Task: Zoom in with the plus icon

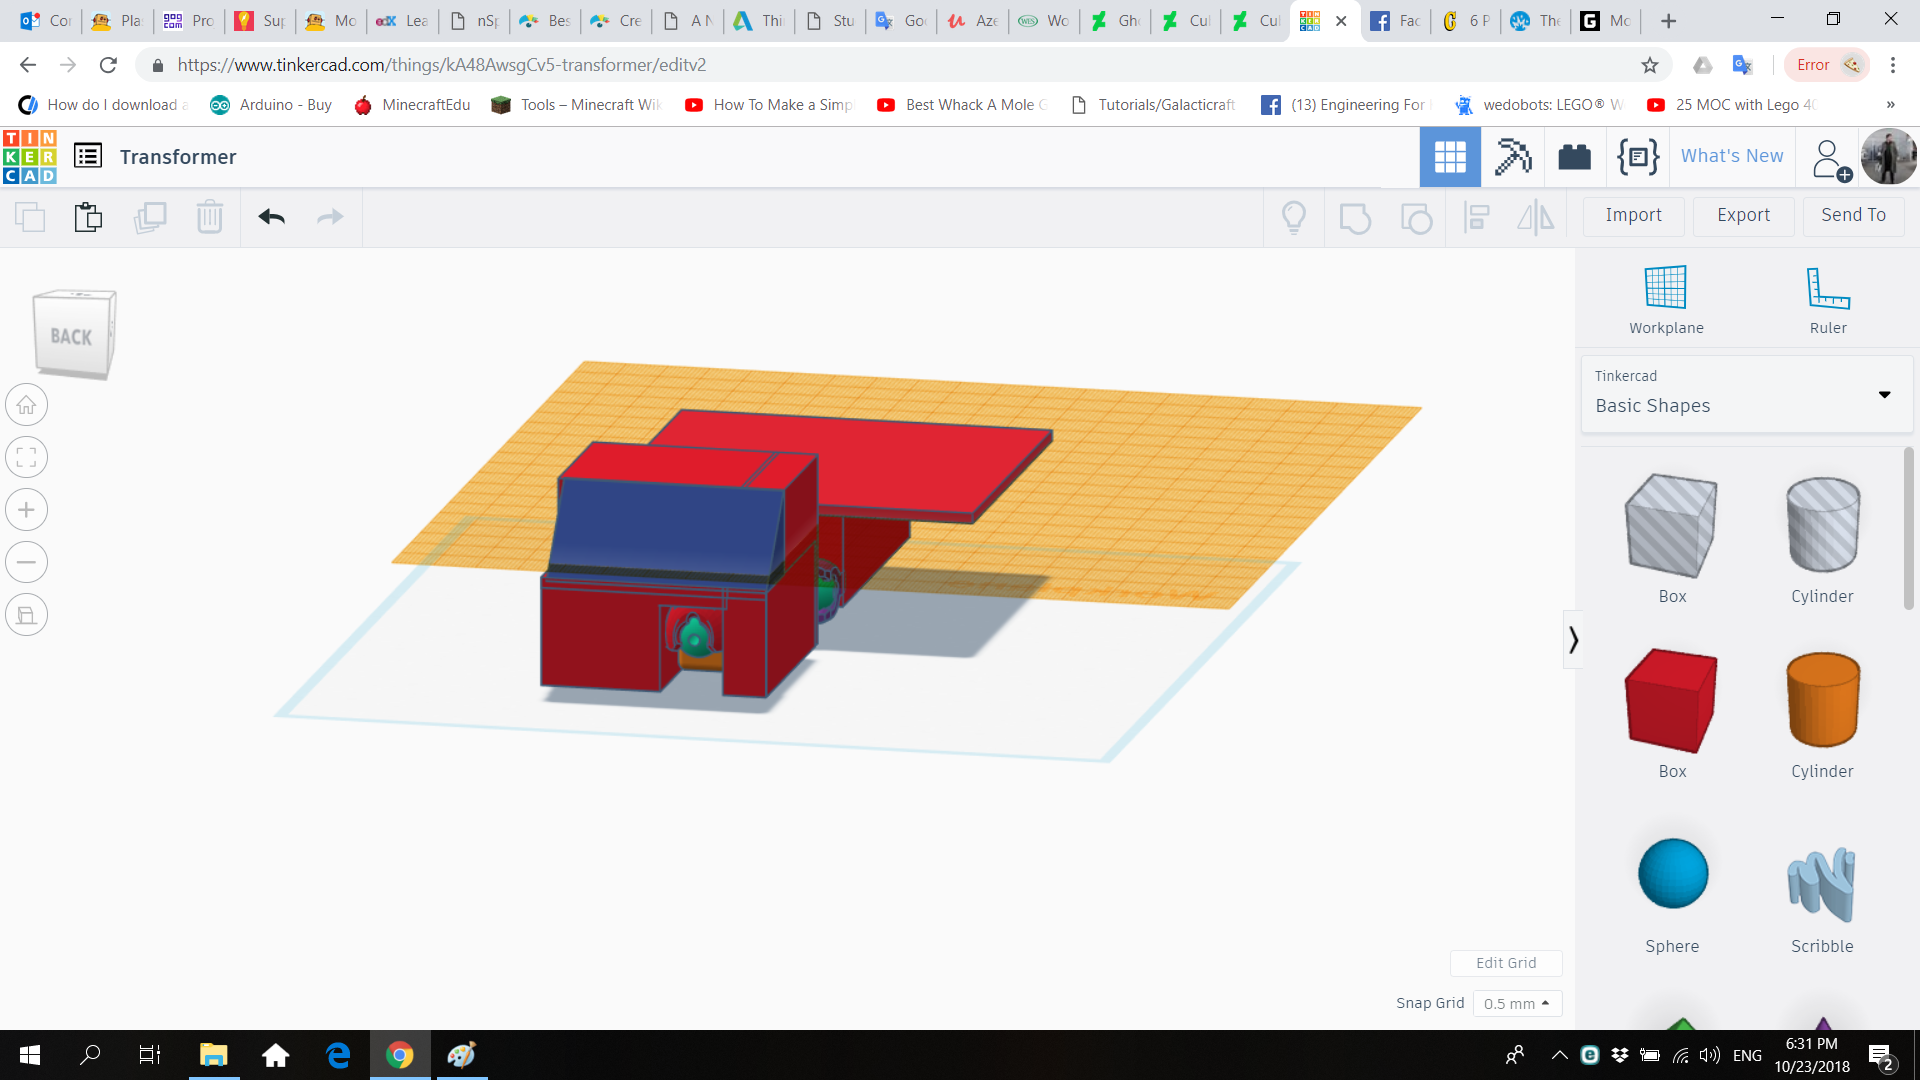Action: pos(27,510)
